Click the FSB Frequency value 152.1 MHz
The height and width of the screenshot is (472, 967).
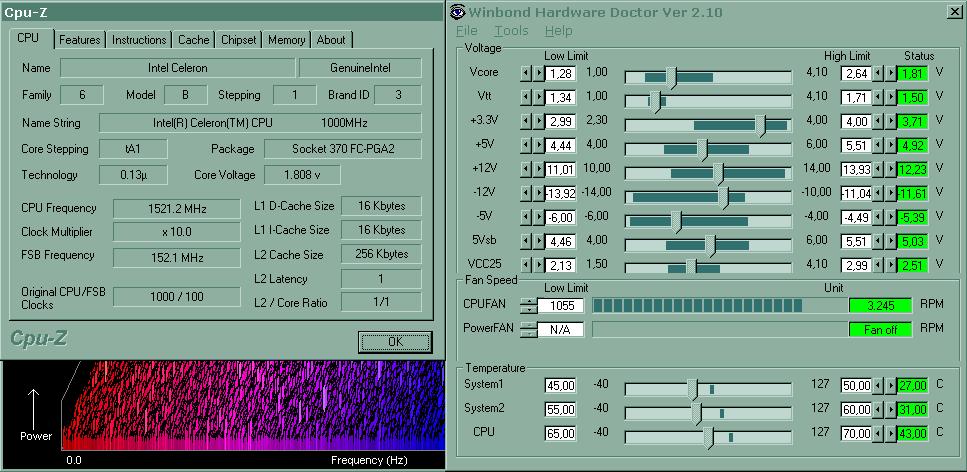pos(177,257)
